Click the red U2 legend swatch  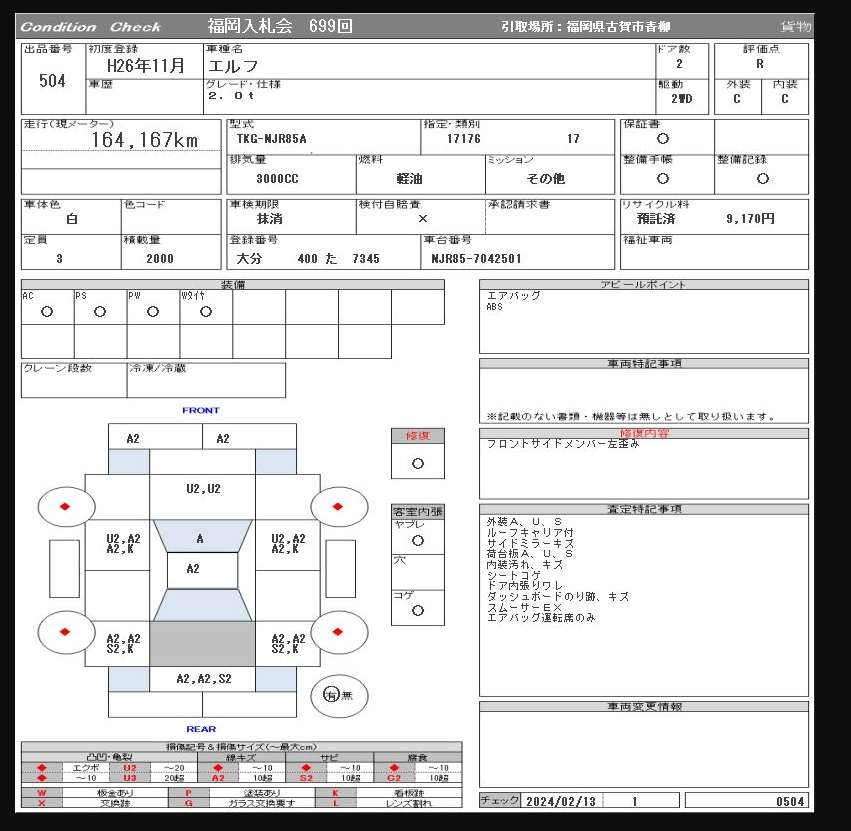(x=130, y=767)
